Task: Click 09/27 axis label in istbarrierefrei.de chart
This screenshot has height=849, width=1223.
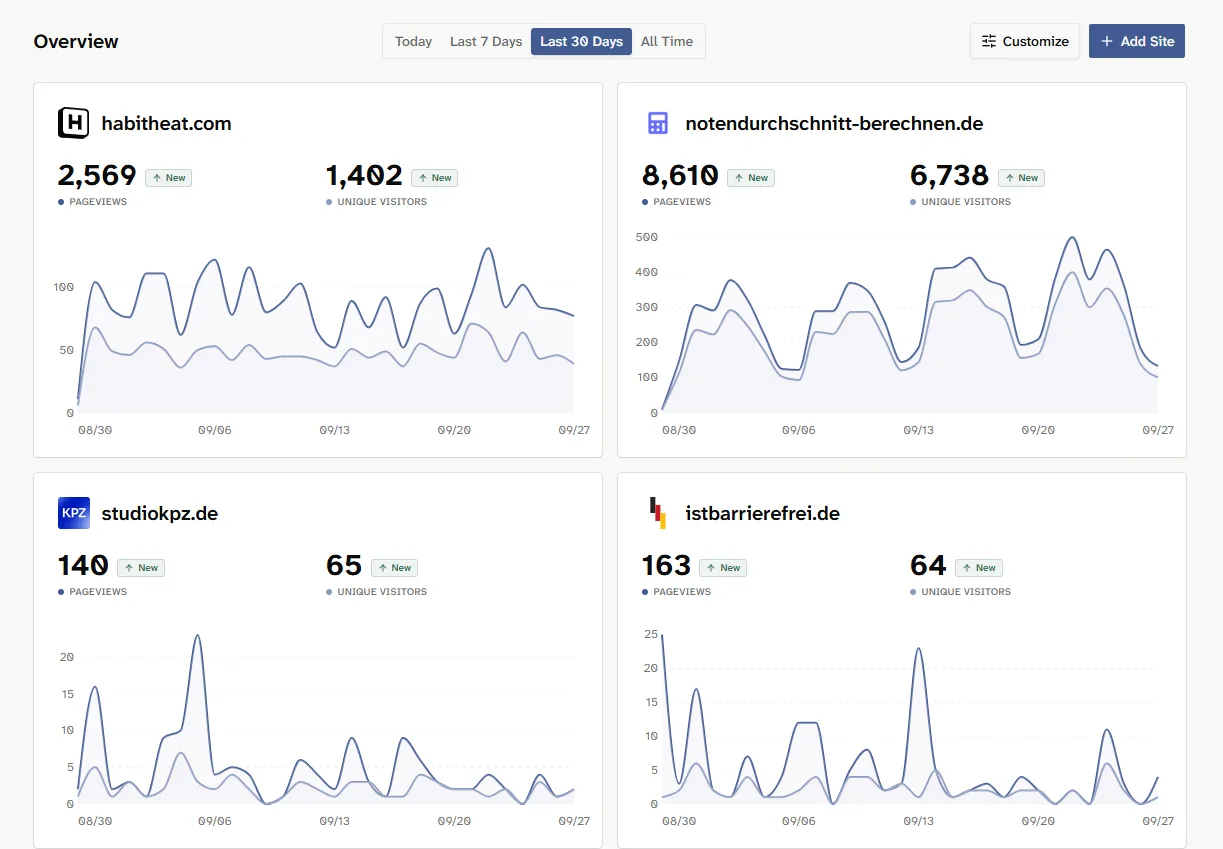Action: coord(1157,820)
